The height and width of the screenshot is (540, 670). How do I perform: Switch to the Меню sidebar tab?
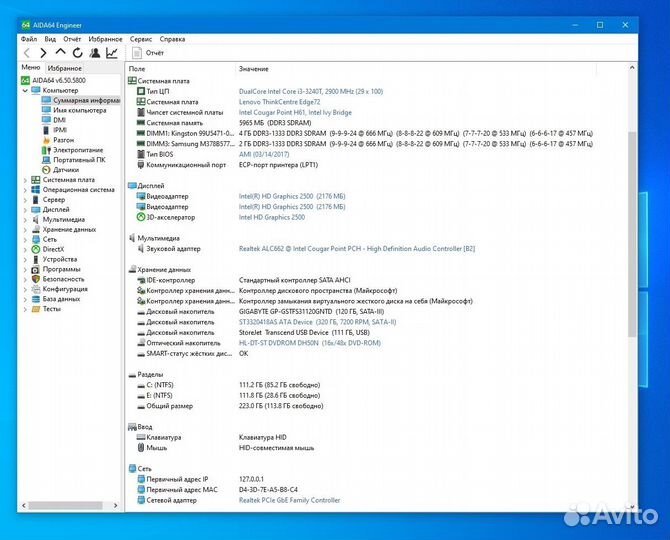[31, 68]
